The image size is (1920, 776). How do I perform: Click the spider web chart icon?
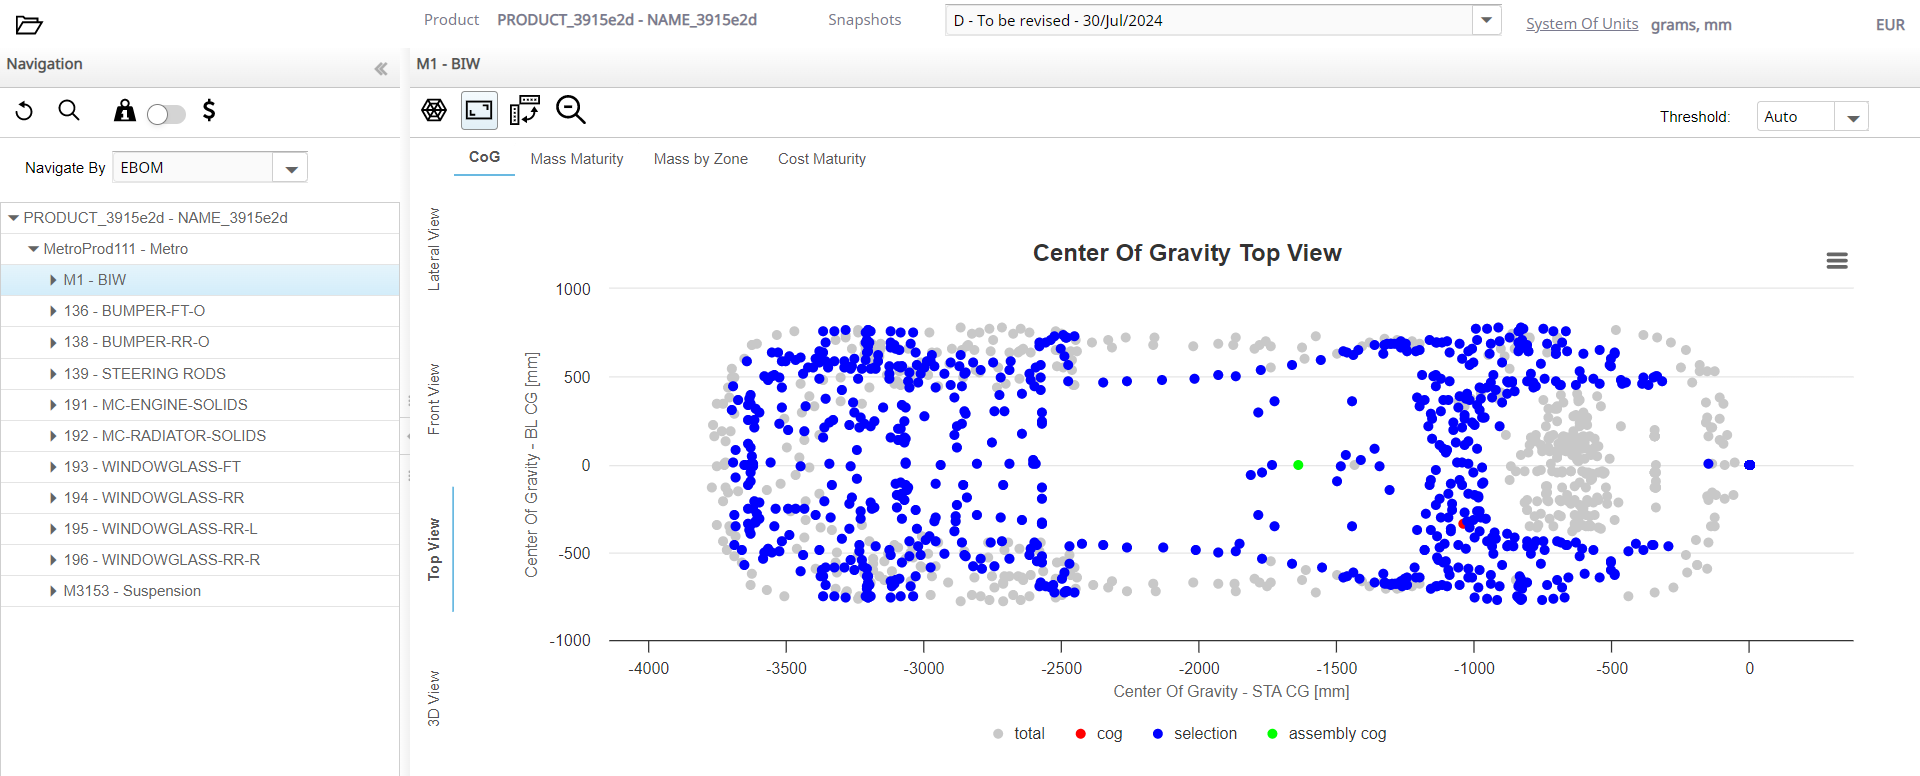(x=434, y=110)
